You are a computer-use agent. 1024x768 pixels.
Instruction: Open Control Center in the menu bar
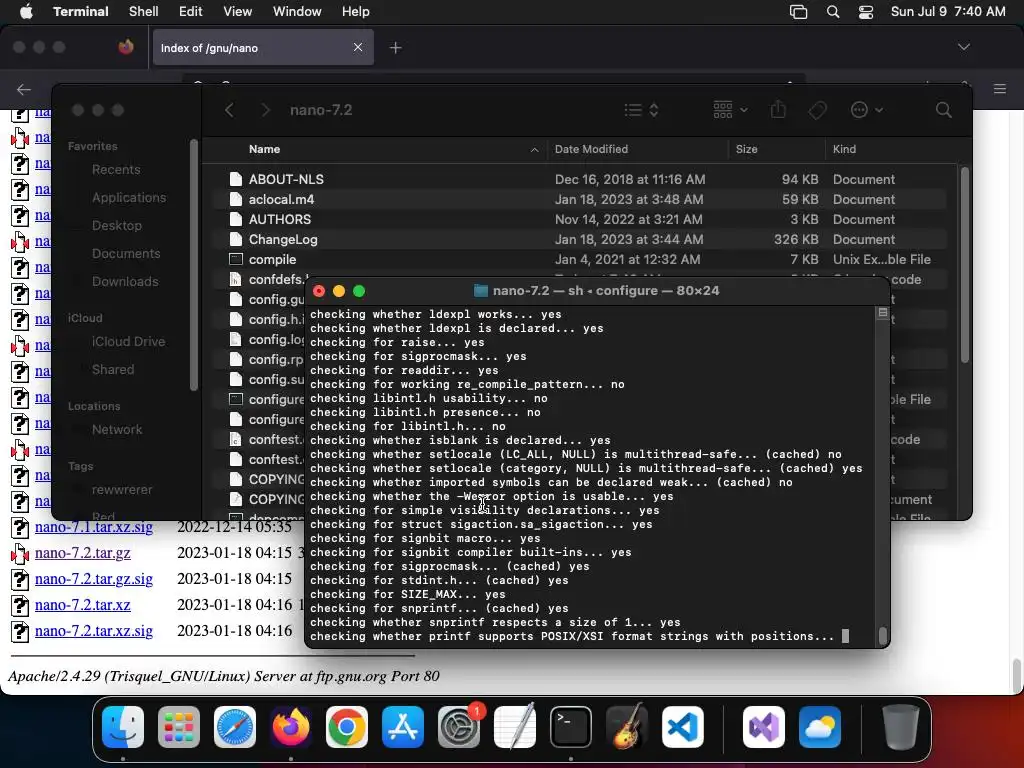tap(866, 12)
